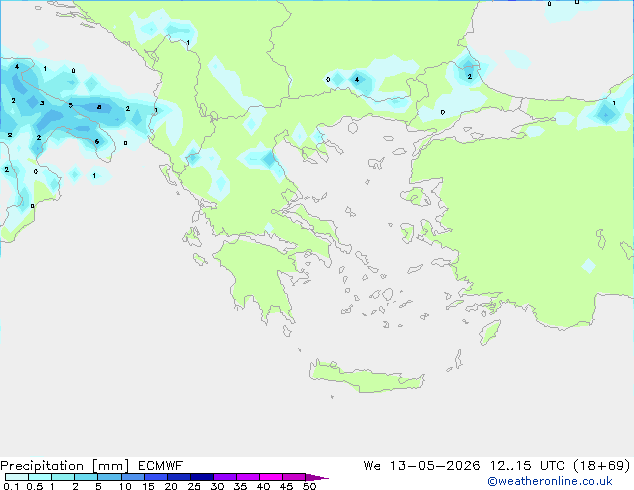Click the '40' legend scale label
Viewport: 634px width, 490px height.
tap(263, 486)
